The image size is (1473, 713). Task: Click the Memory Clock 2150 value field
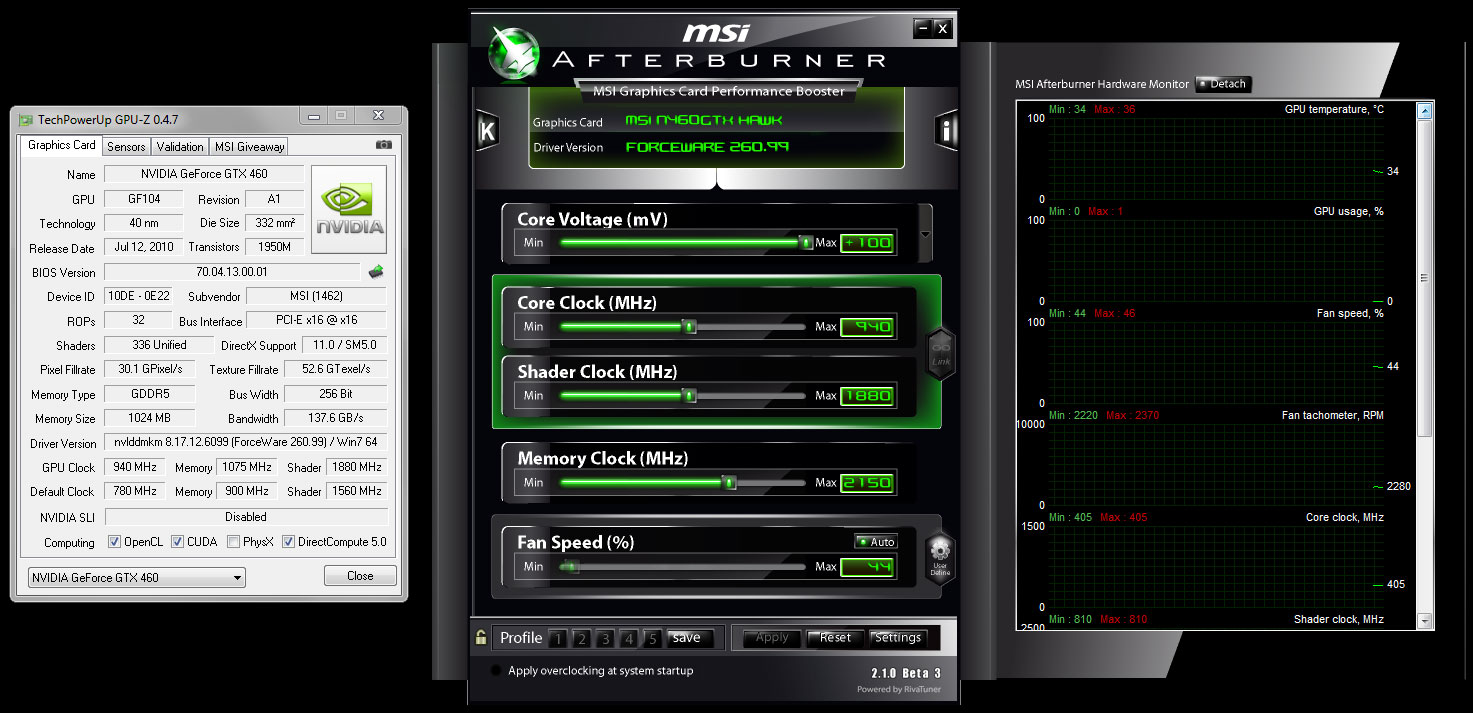pos(867,483)
